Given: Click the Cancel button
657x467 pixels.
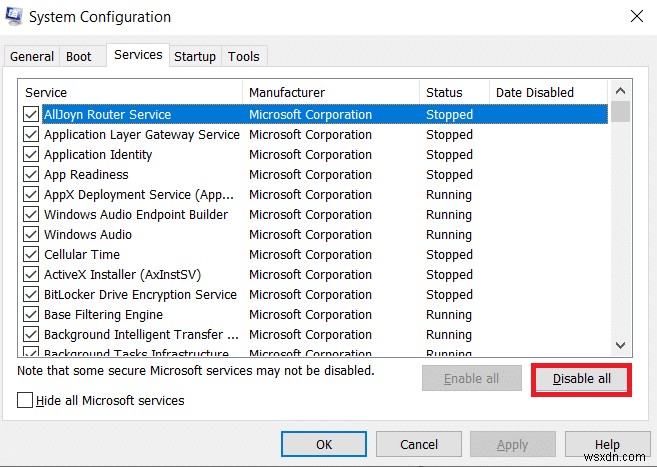Looking at the screenshot, I should point(418,444).
